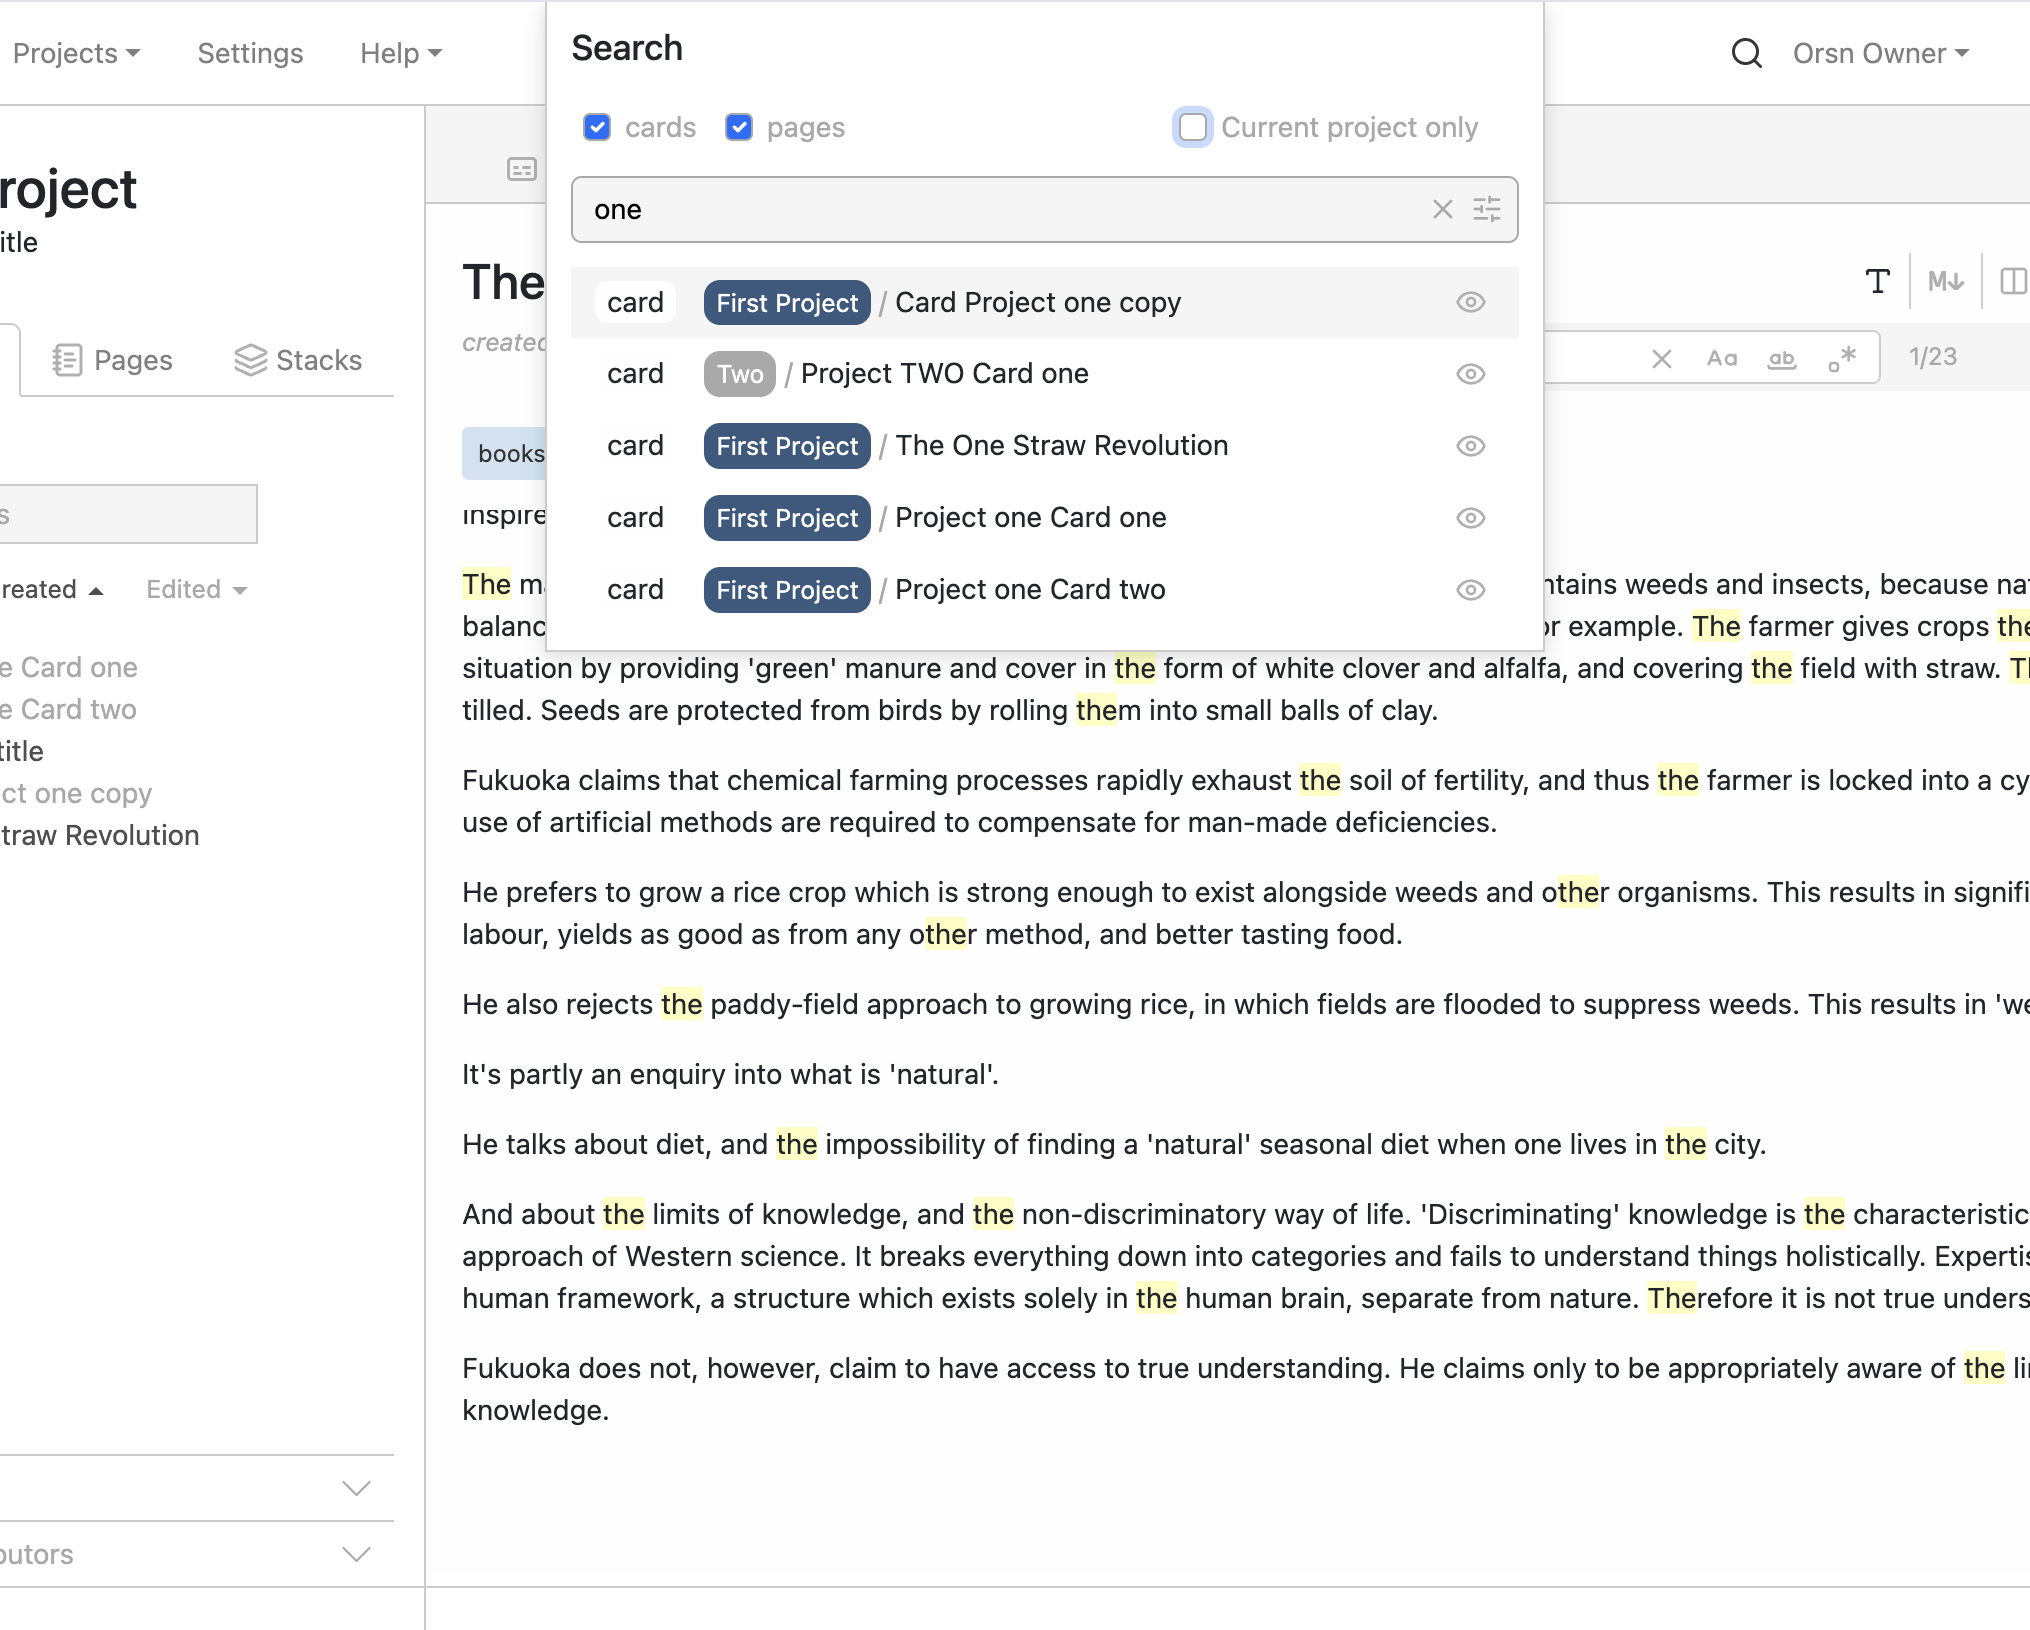
Task: Switch to rich text T editor mode
Action: 1878,282
